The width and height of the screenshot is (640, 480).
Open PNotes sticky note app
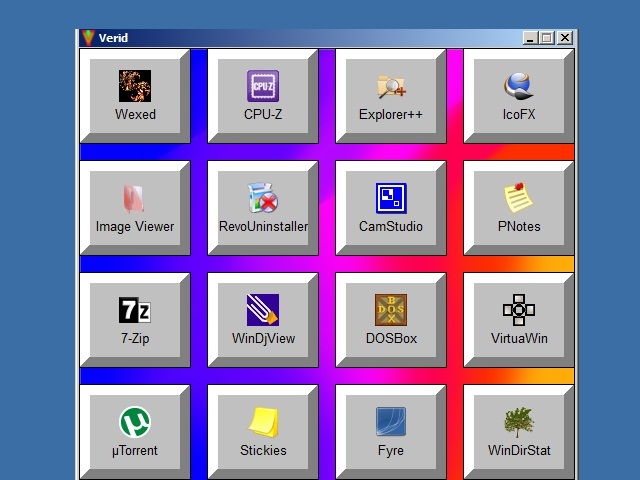point(519,208)
